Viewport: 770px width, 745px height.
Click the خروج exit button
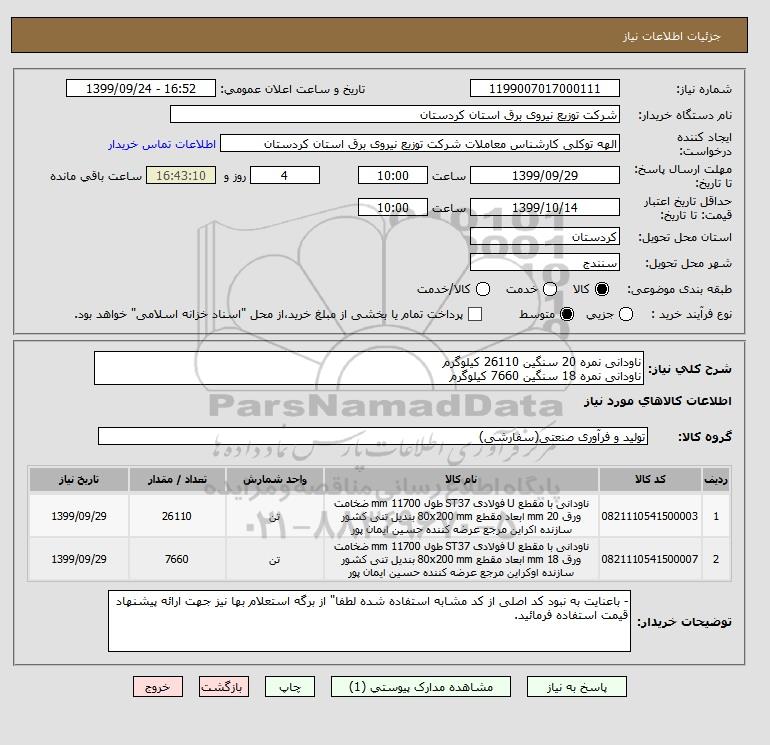[x=158, y=687]
